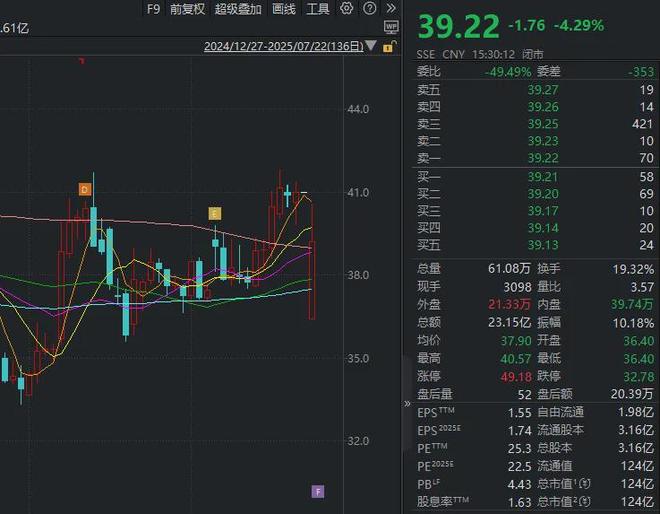Click the 外盘 value 21.33万
Viewport: 660px width, 514px height.
point(509,304)
